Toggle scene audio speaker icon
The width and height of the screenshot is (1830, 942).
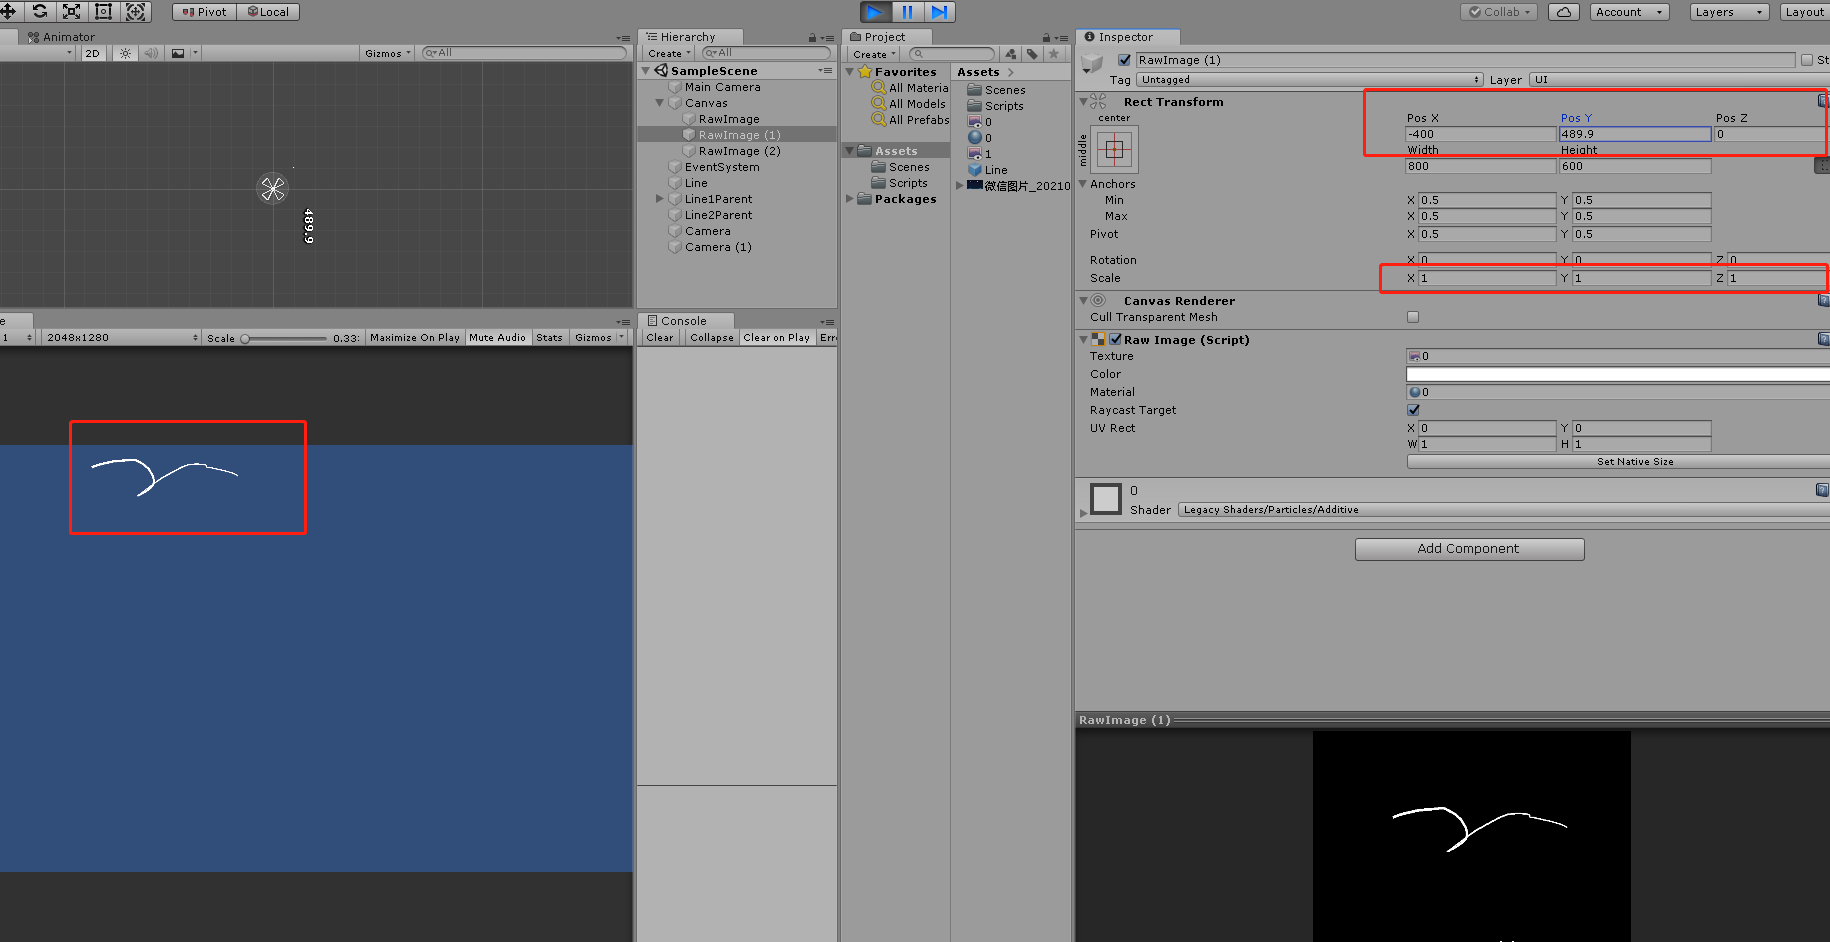pyautogui.click(x=151, y=53)
